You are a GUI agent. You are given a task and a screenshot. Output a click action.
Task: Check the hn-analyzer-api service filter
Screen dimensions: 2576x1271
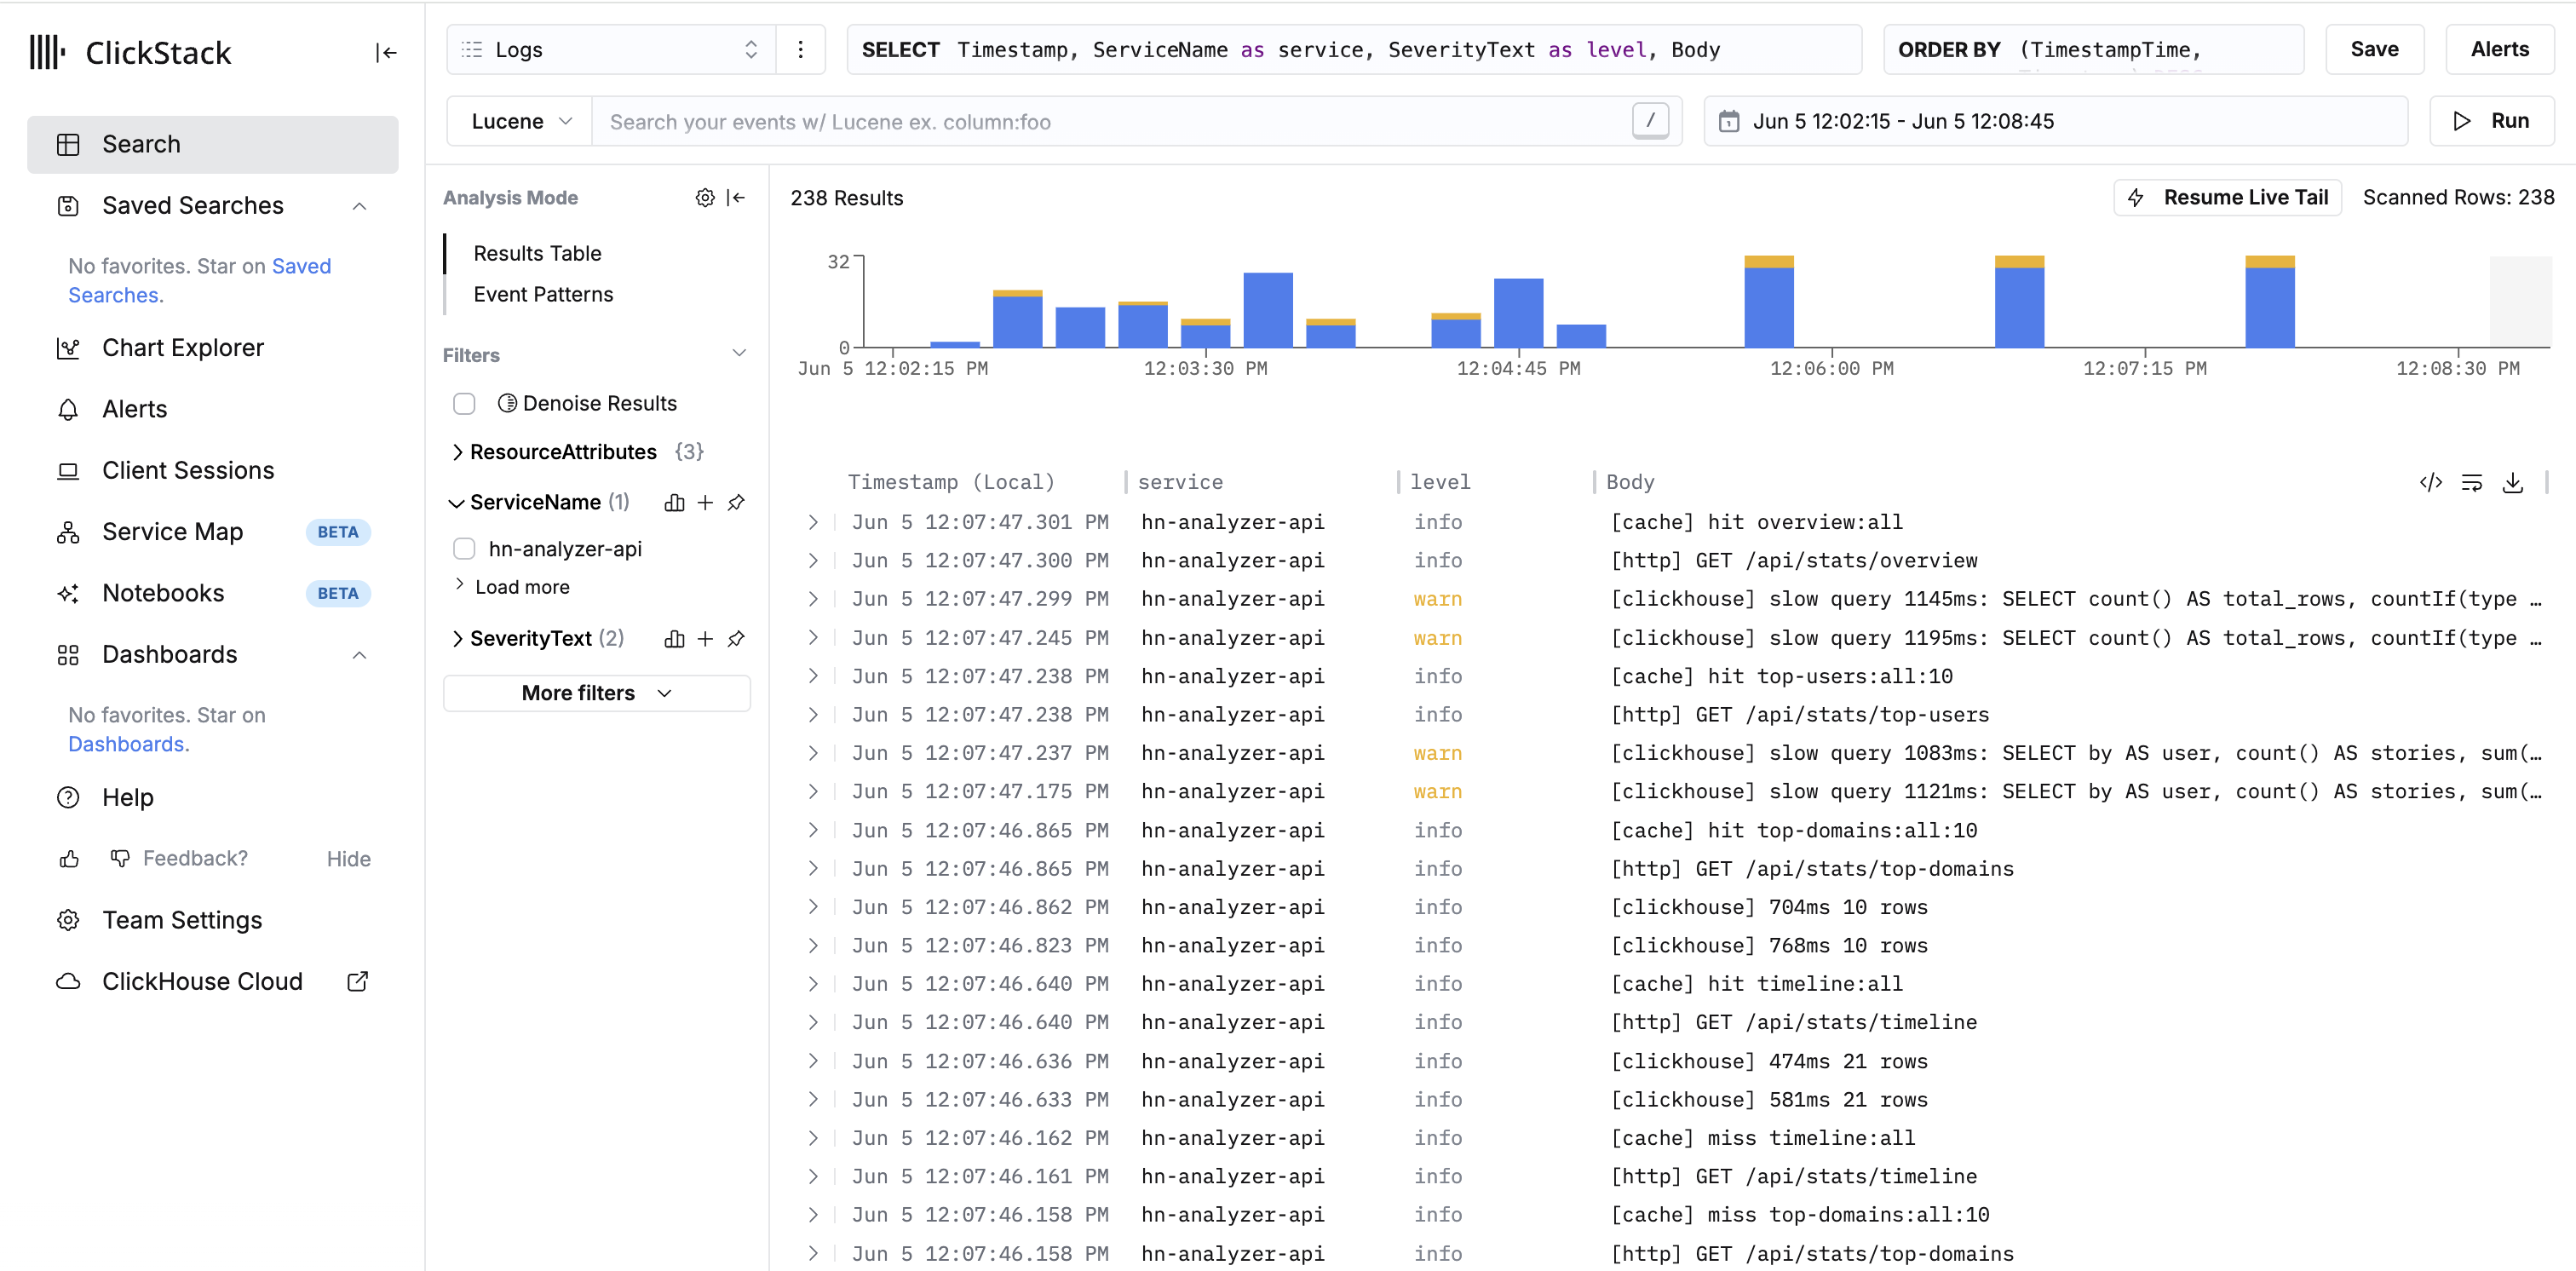(464, 549)
